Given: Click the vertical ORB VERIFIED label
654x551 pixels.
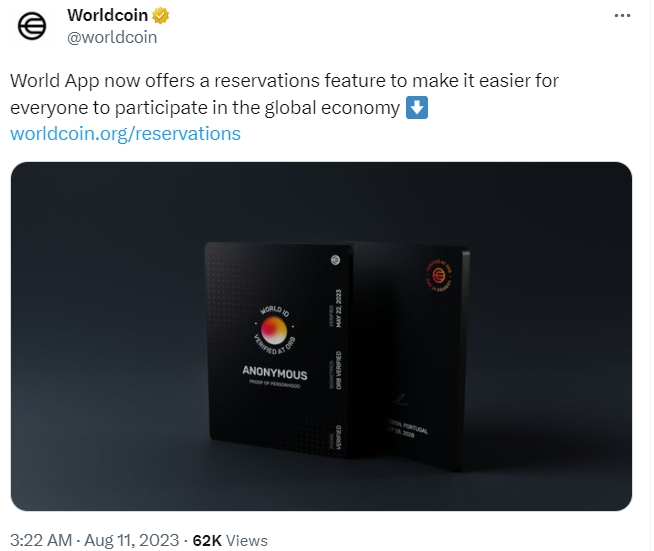Looking at the screenshot, I should pyautogui.click(x=338, y=372).
